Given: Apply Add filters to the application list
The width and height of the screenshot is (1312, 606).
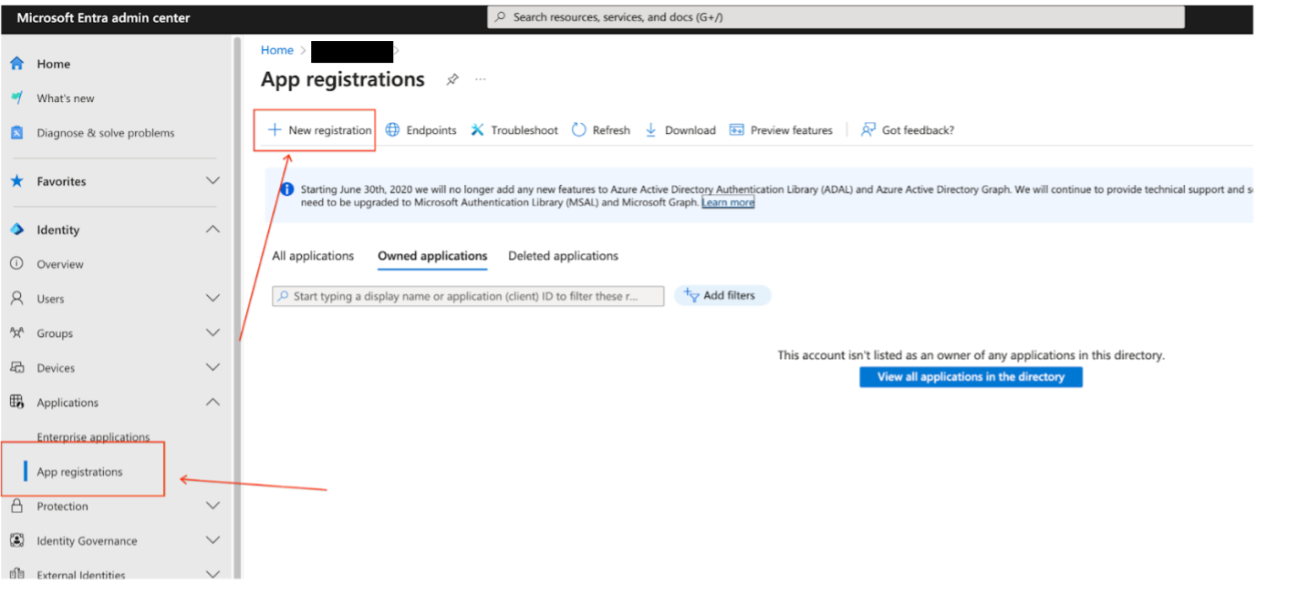Looking at the screenshot, I should pos(723,295).
